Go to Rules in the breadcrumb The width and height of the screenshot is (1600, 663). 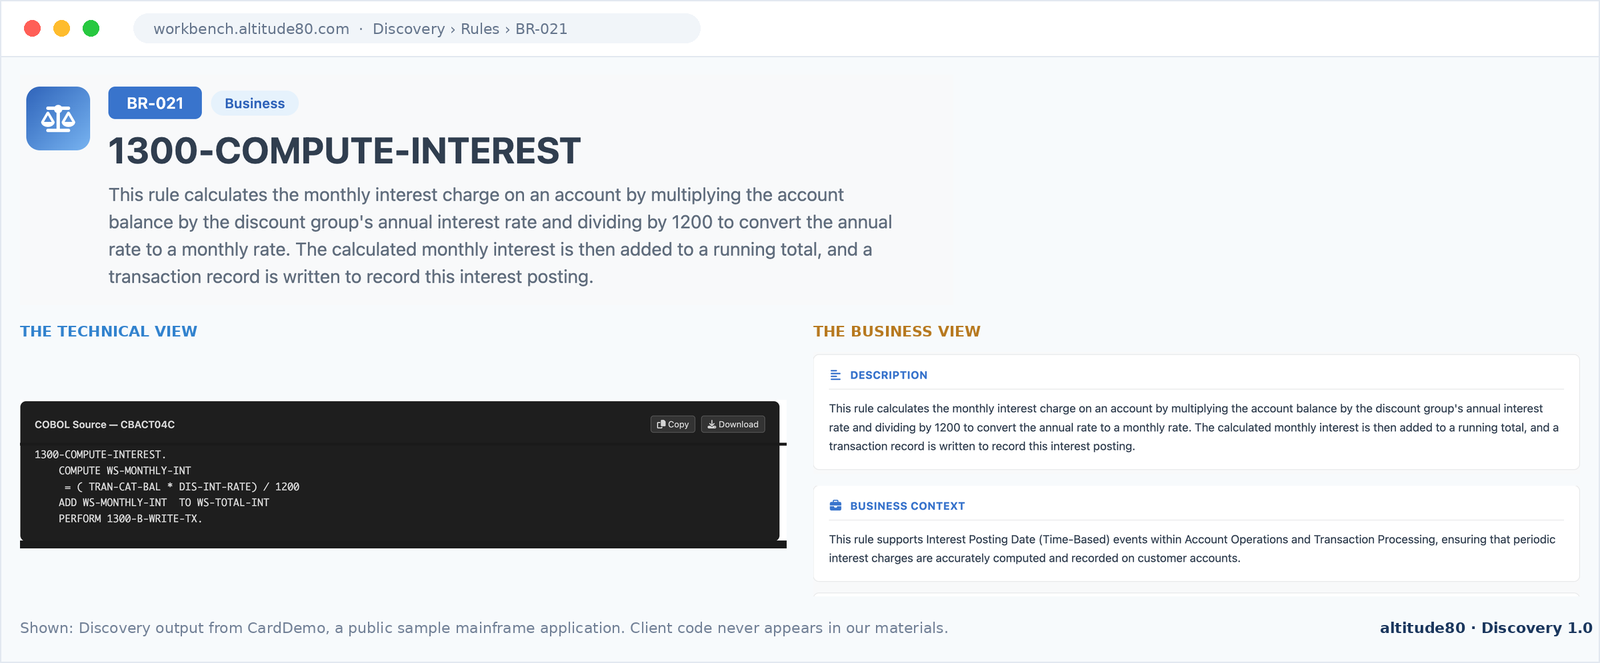480,29
